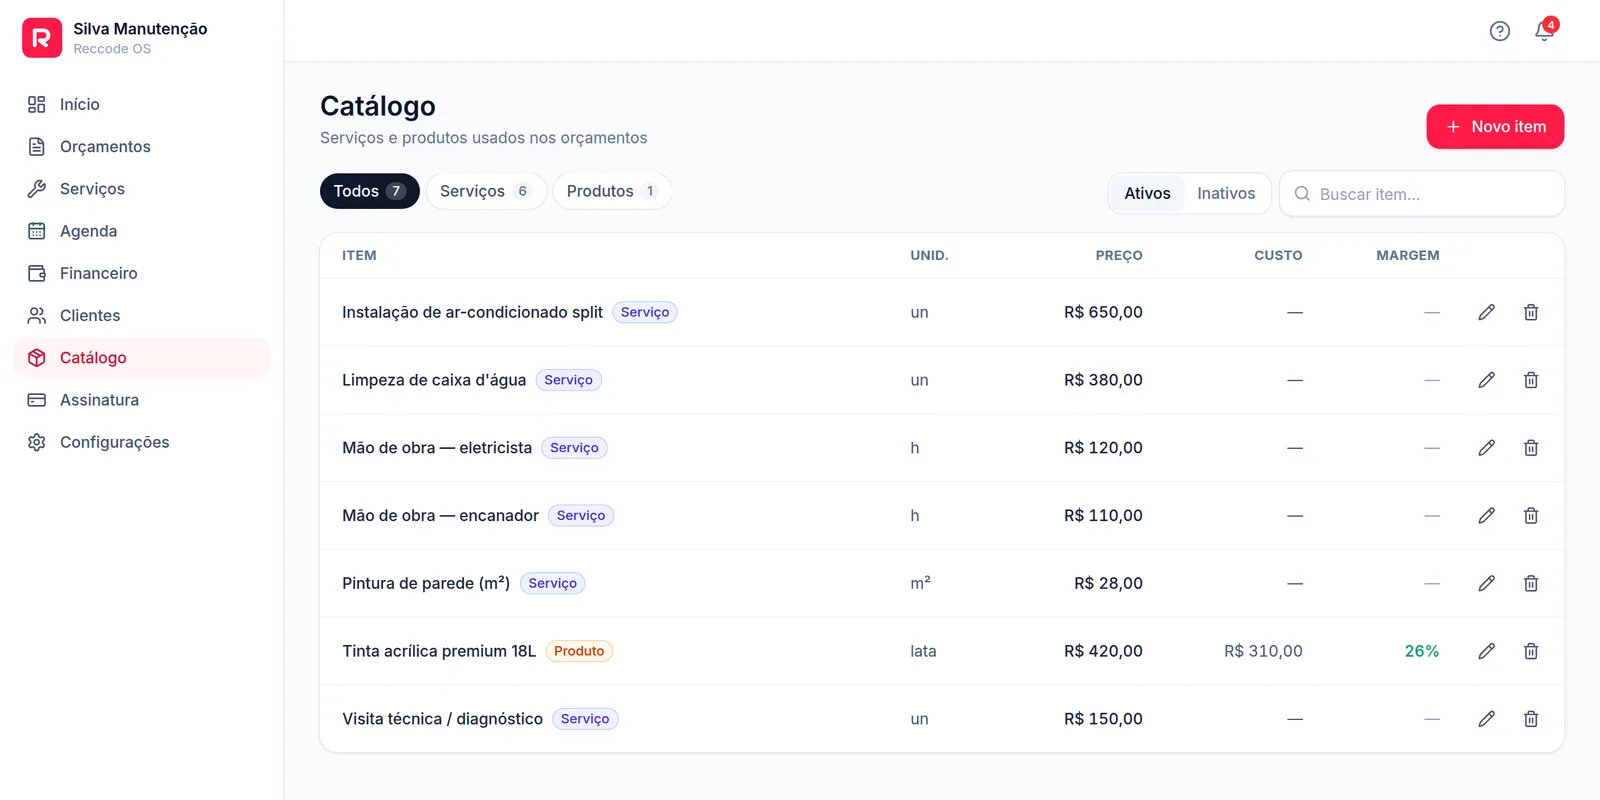Filter catalog by Produtos tab

(x=612, y=191)
